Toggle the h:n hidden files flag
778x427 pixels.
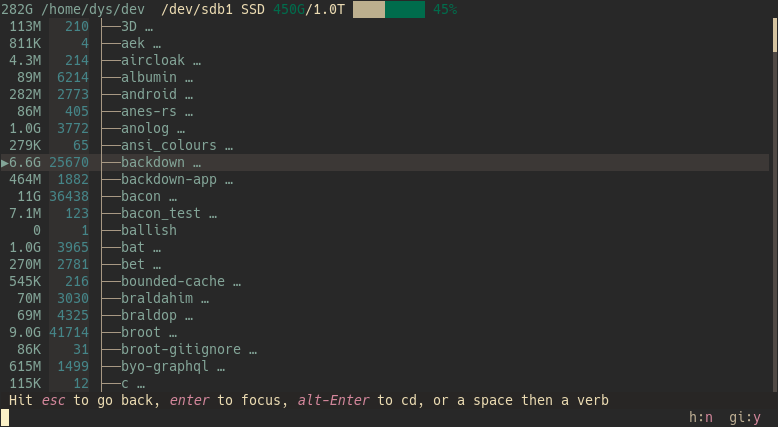pyautogui.click(x=701, y=418)
